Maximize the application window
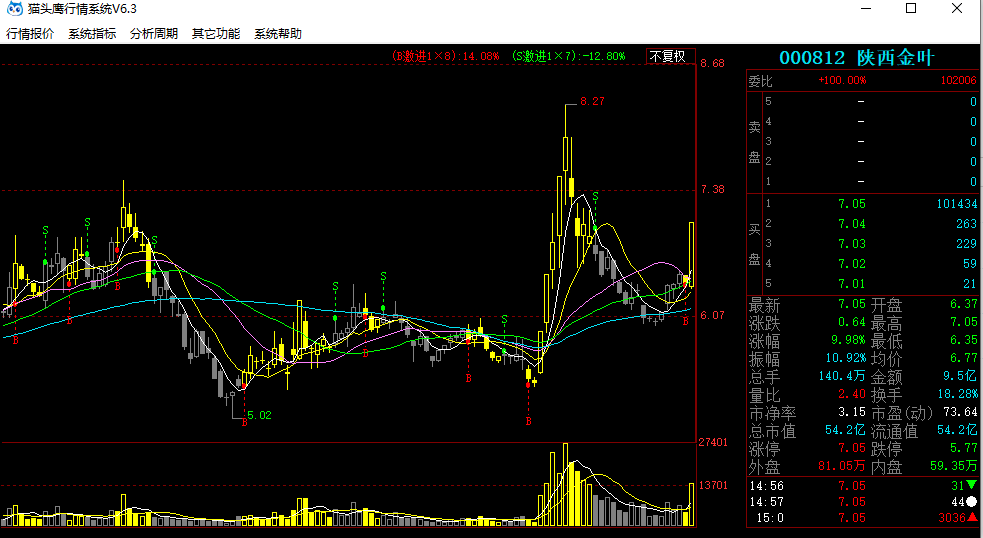Viewport: 983px width, 538px height. 911,9
